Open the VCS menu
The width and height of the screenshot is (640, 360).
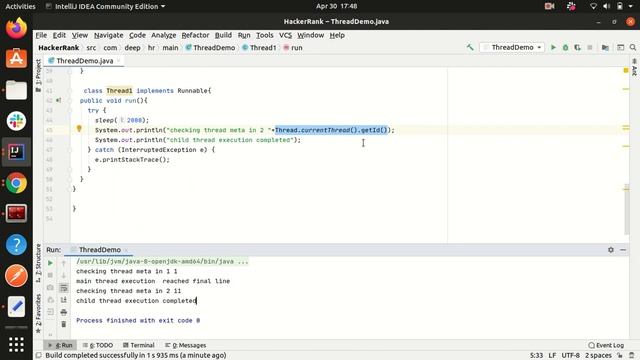[285, 35]
